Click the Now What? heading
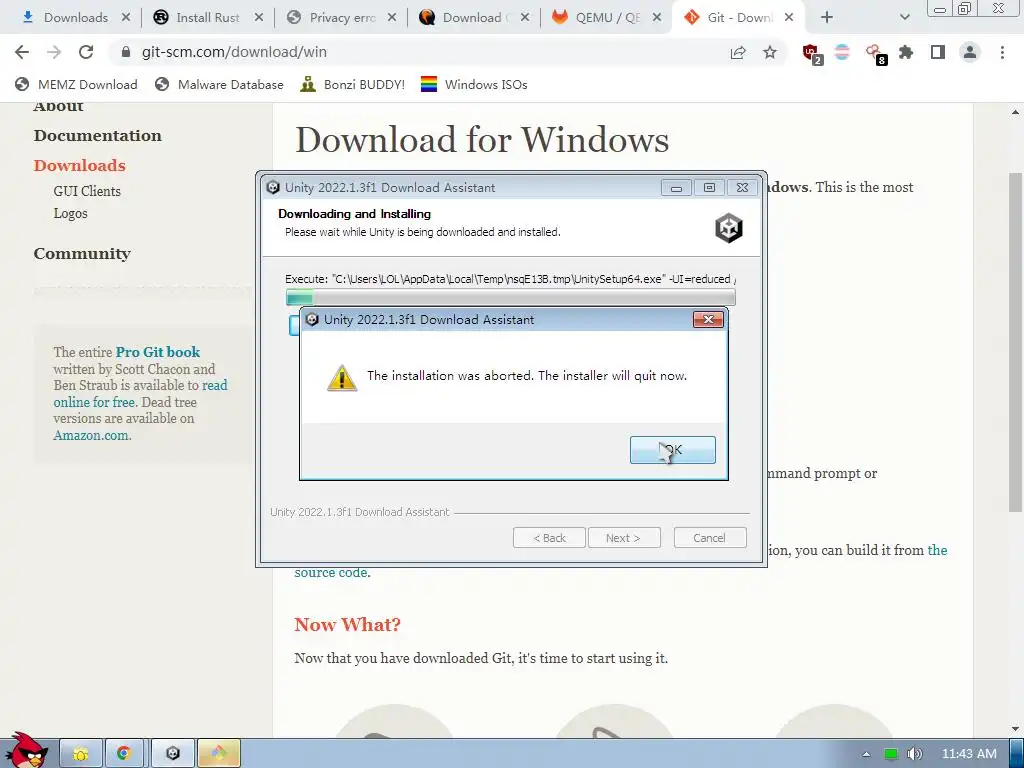This screenshot has height=768, width=1024. (347, 625)
